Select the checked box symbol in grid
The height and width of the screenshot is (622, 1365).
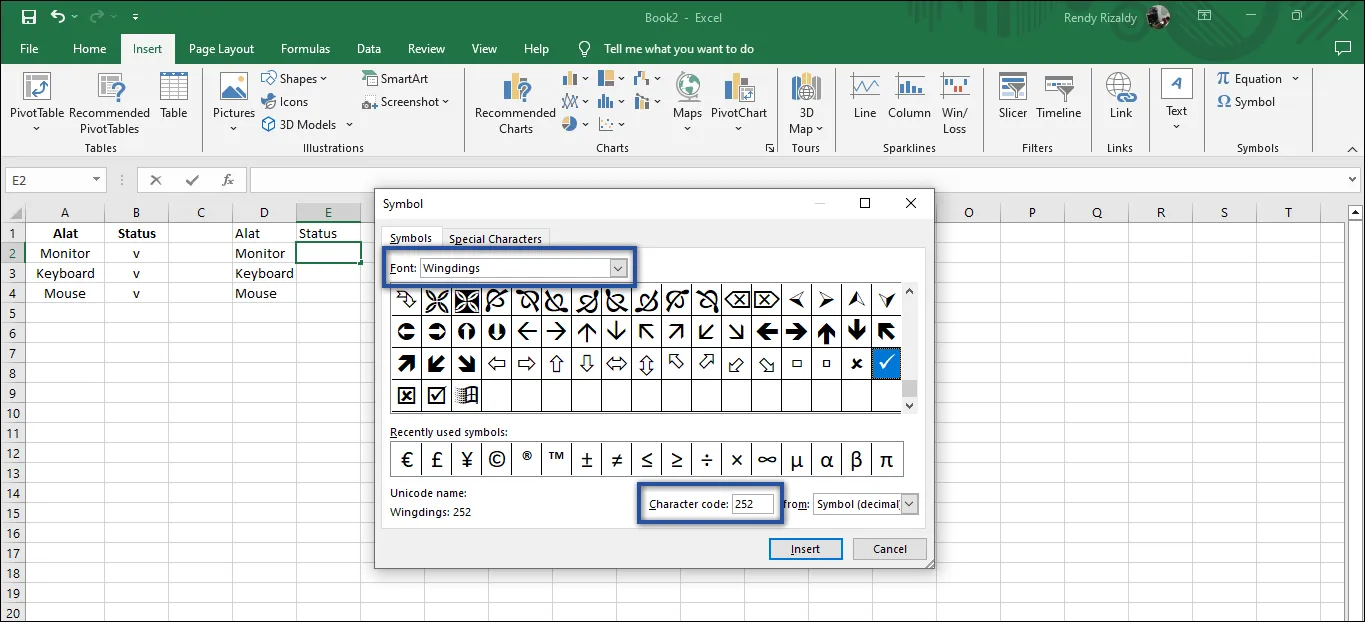[436, 395]
